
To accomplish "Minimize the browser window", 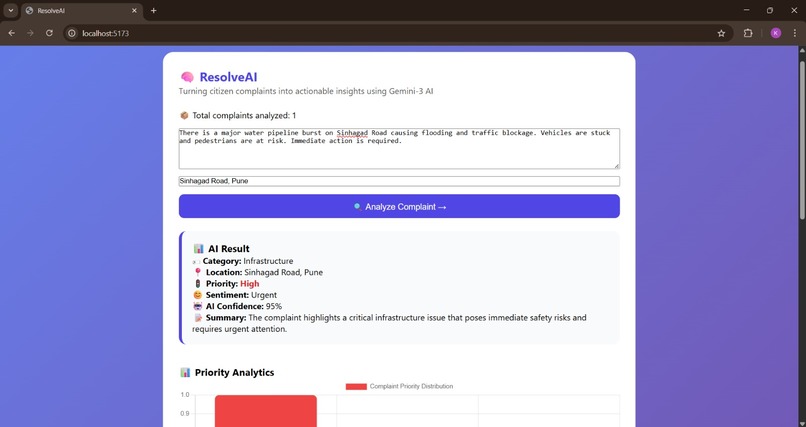I will [x=746, y=10].
